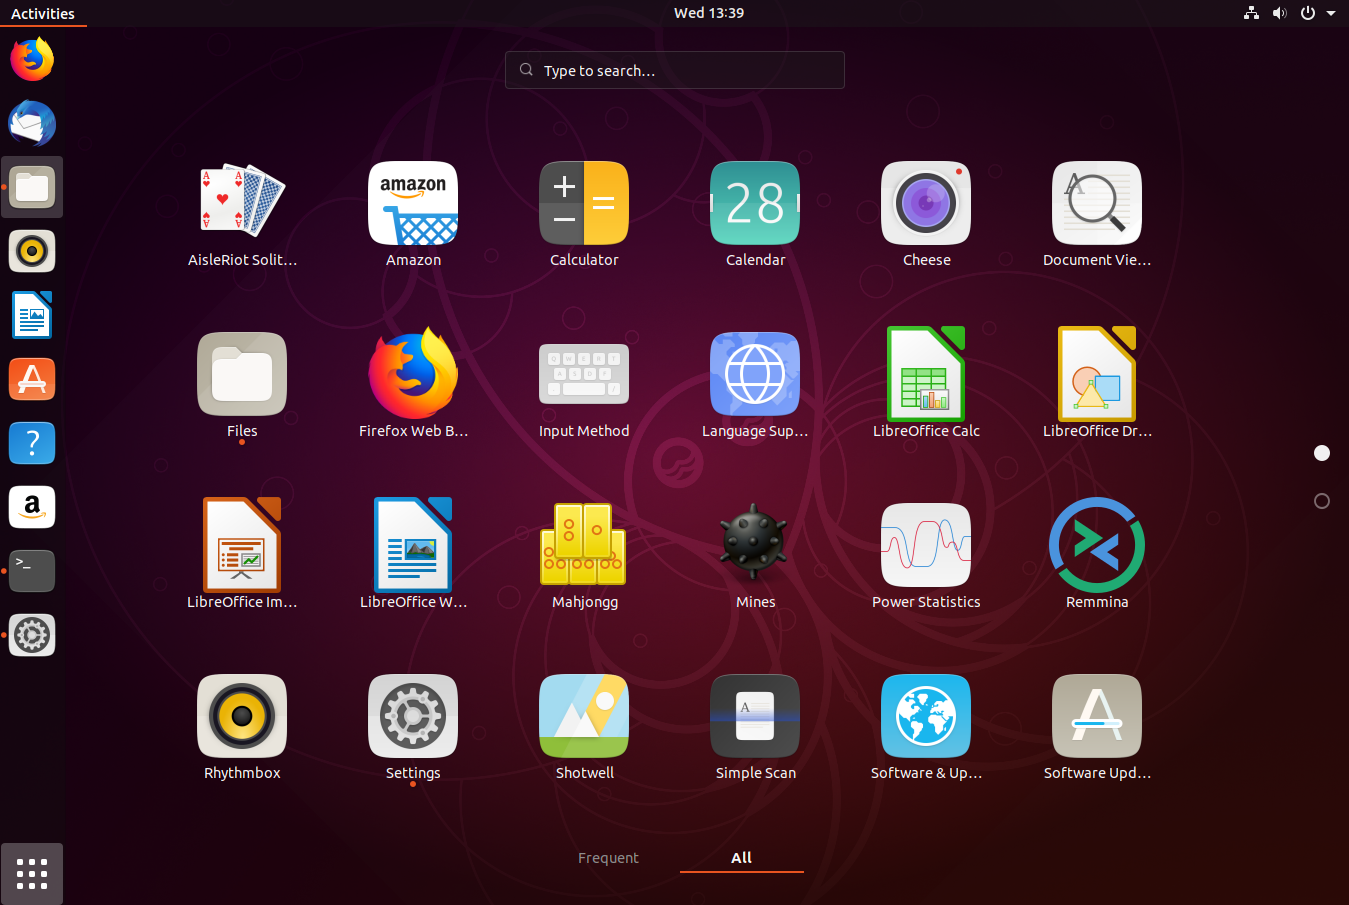1349x905 pixels.
Task: Launch Remmina remote desktop client
Action: (1097, 545)
